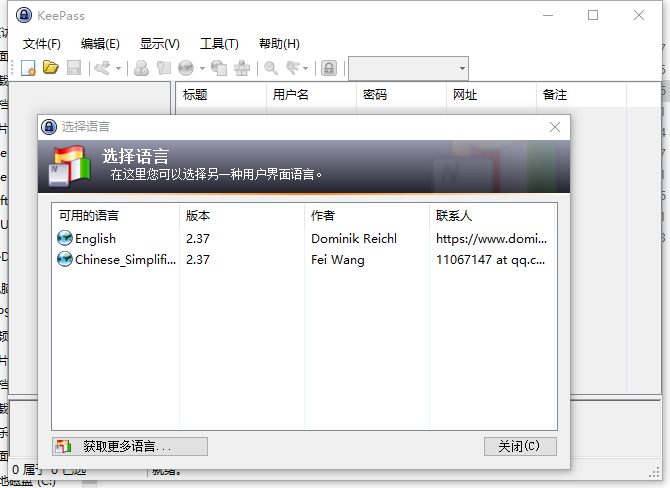This screenshot has height=488, width=670.
Task: Expand the Open URL dropdown arrow
Action: (x=202, y=68)
